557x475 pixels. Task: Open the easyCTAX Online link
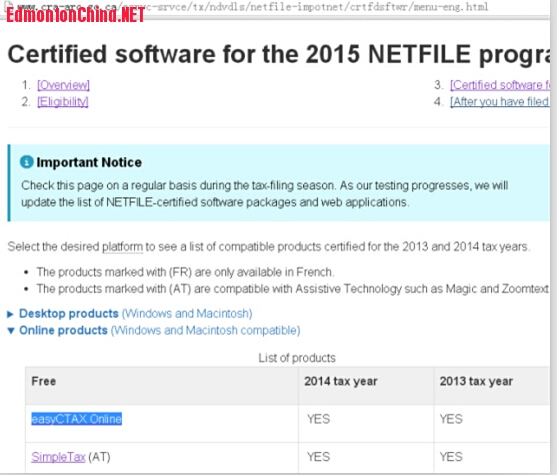tap(76, 419)
